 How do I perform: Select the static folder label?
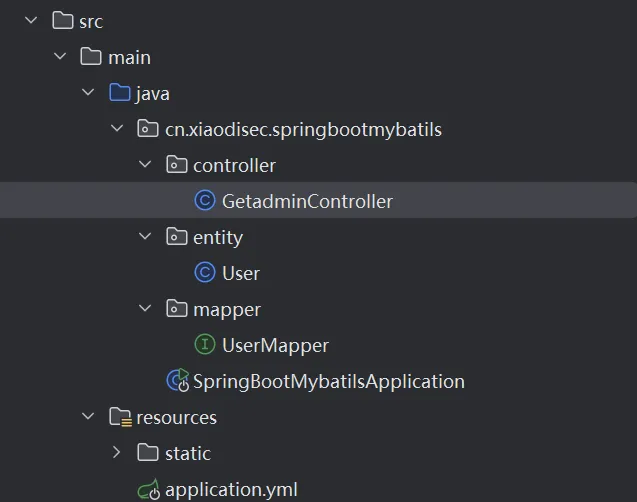click(x=188, y=453)
